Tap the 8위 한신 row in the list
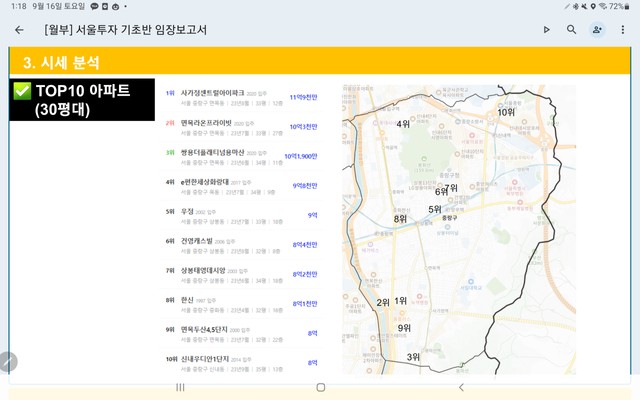Image resolution: width=640 pixels, height=400 pixels. 241,304
